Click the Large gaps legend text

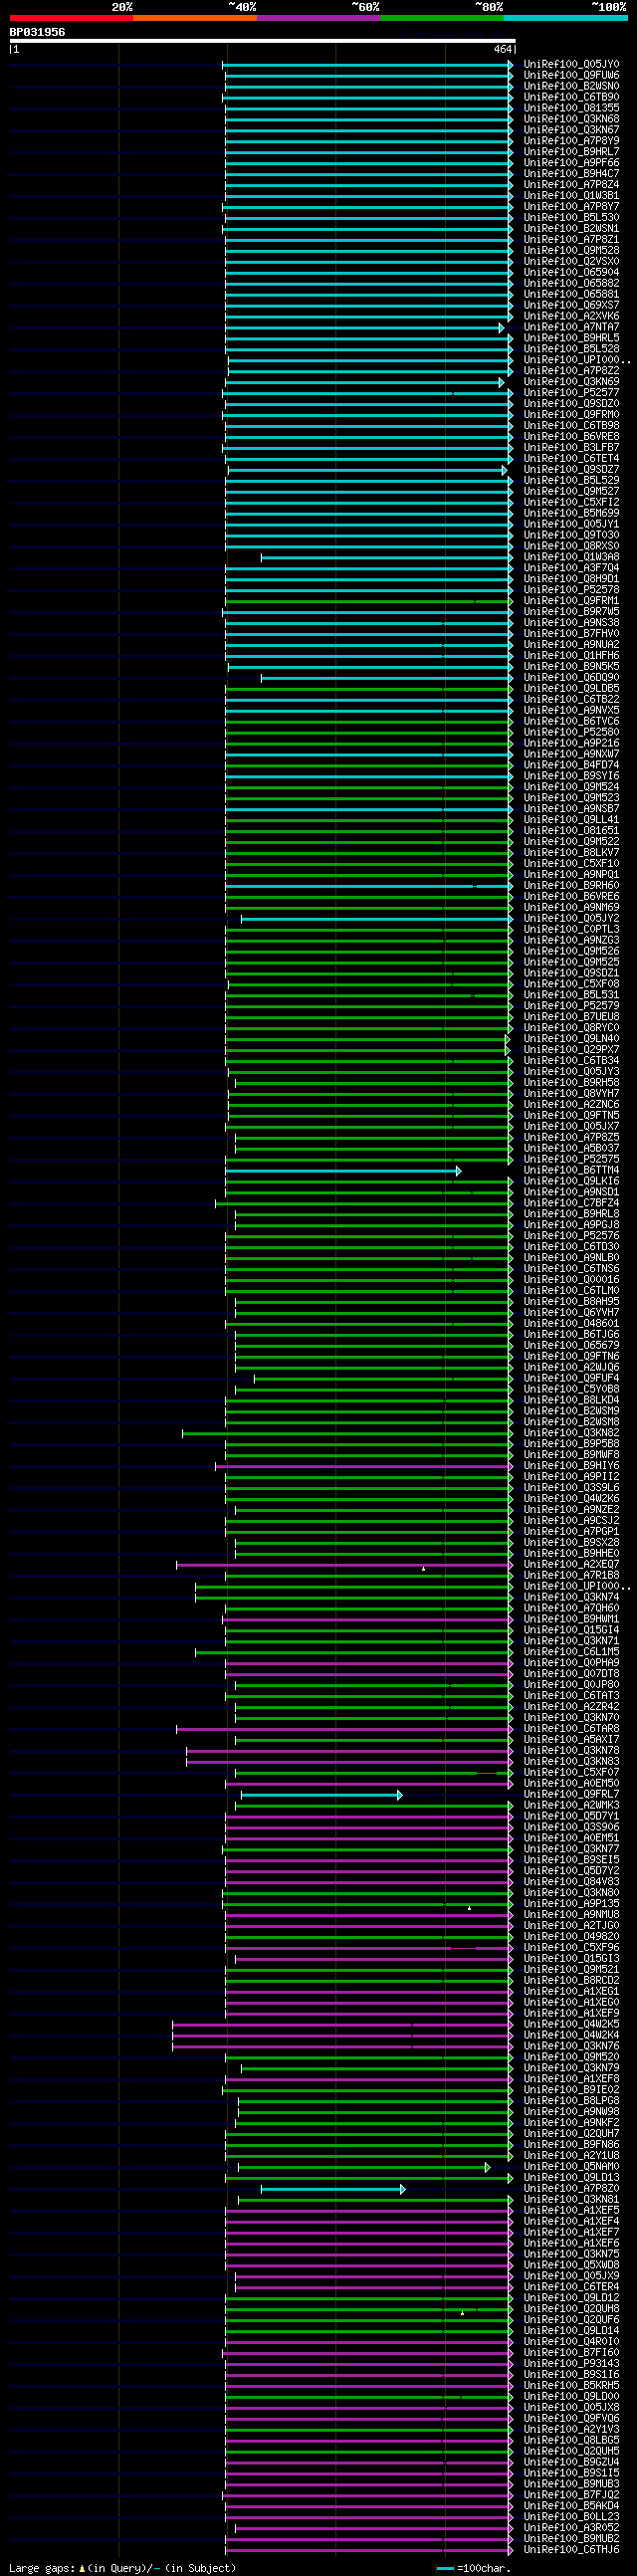point(122,2568)
